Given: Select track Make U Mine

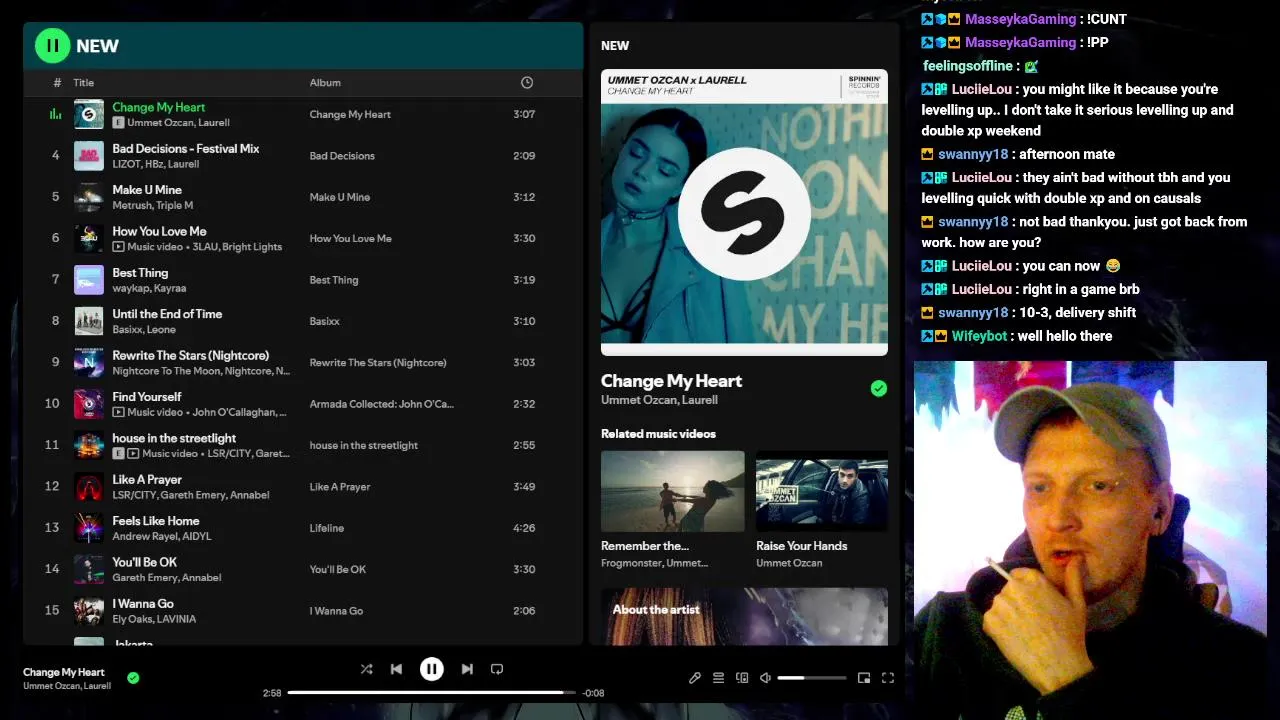Looking at the screenshot, I should pos(147,190).
